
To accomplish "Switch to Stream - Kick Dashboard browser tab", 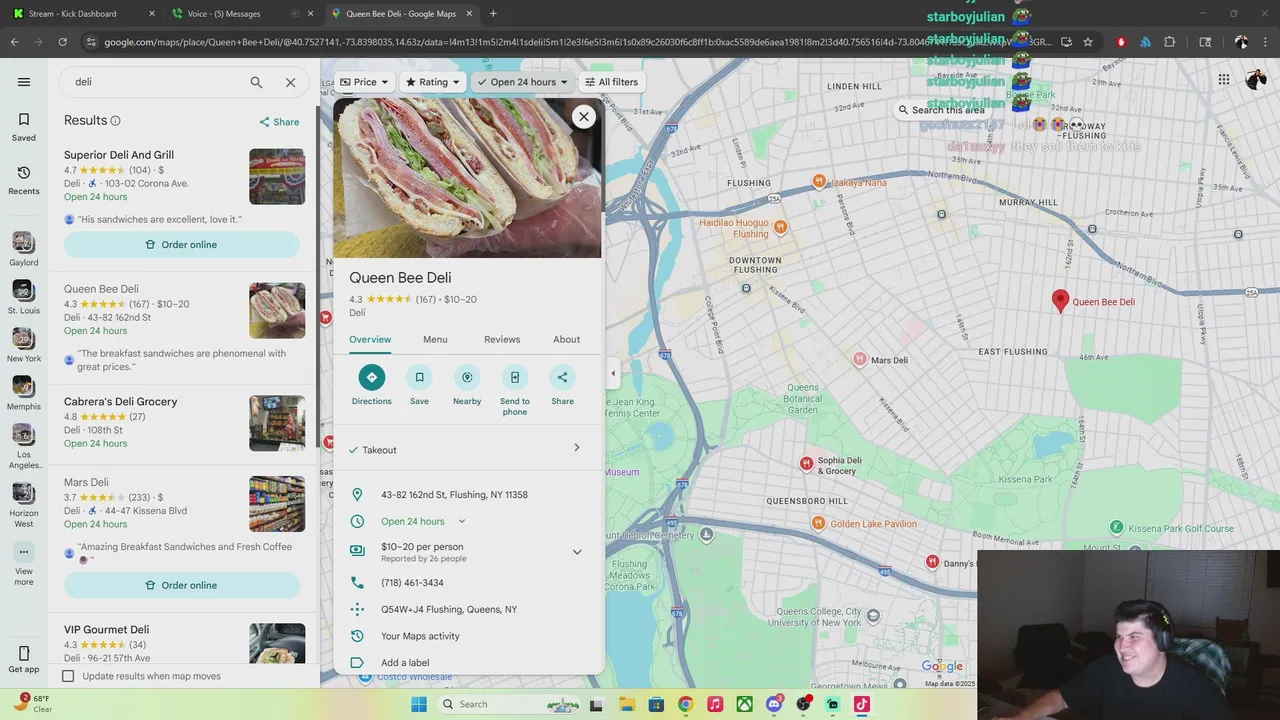I will click(83, 14).
